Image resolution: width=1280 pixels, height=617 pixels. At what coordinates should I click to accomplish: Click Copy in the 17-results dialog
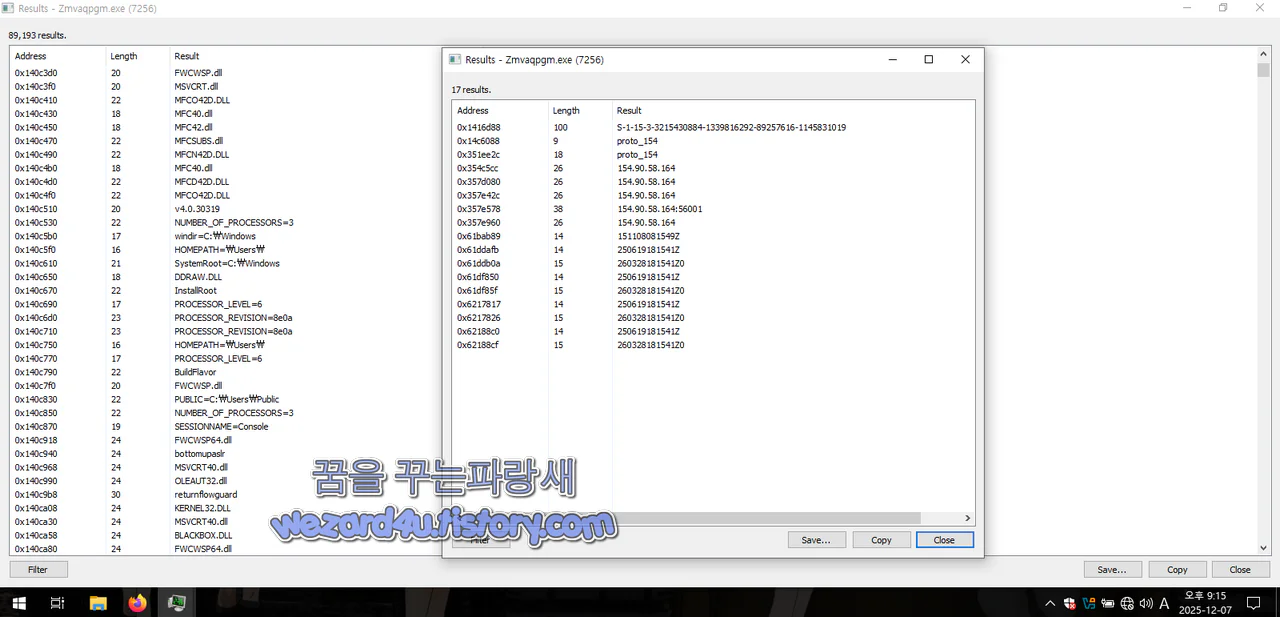[x=880, y=539]
